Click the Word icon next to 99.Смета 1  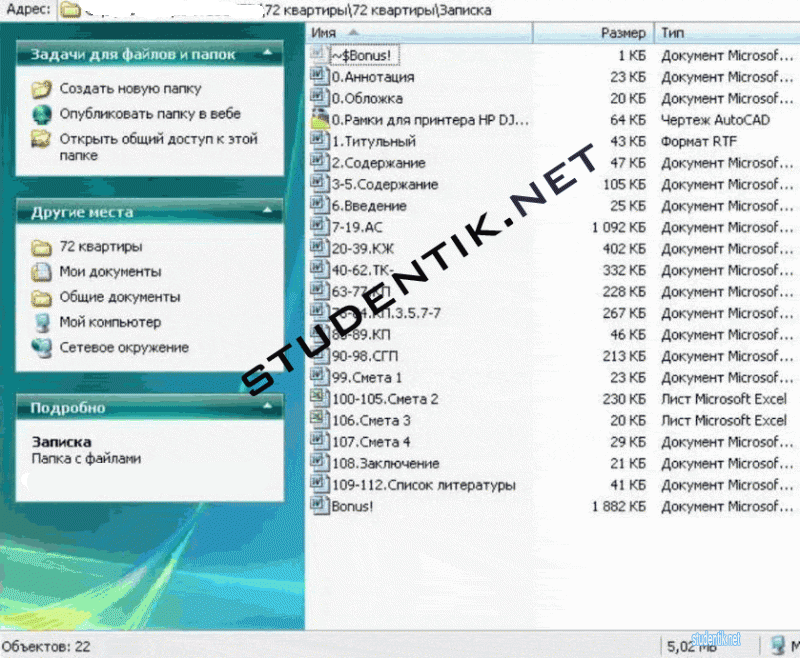click(320, 376)
